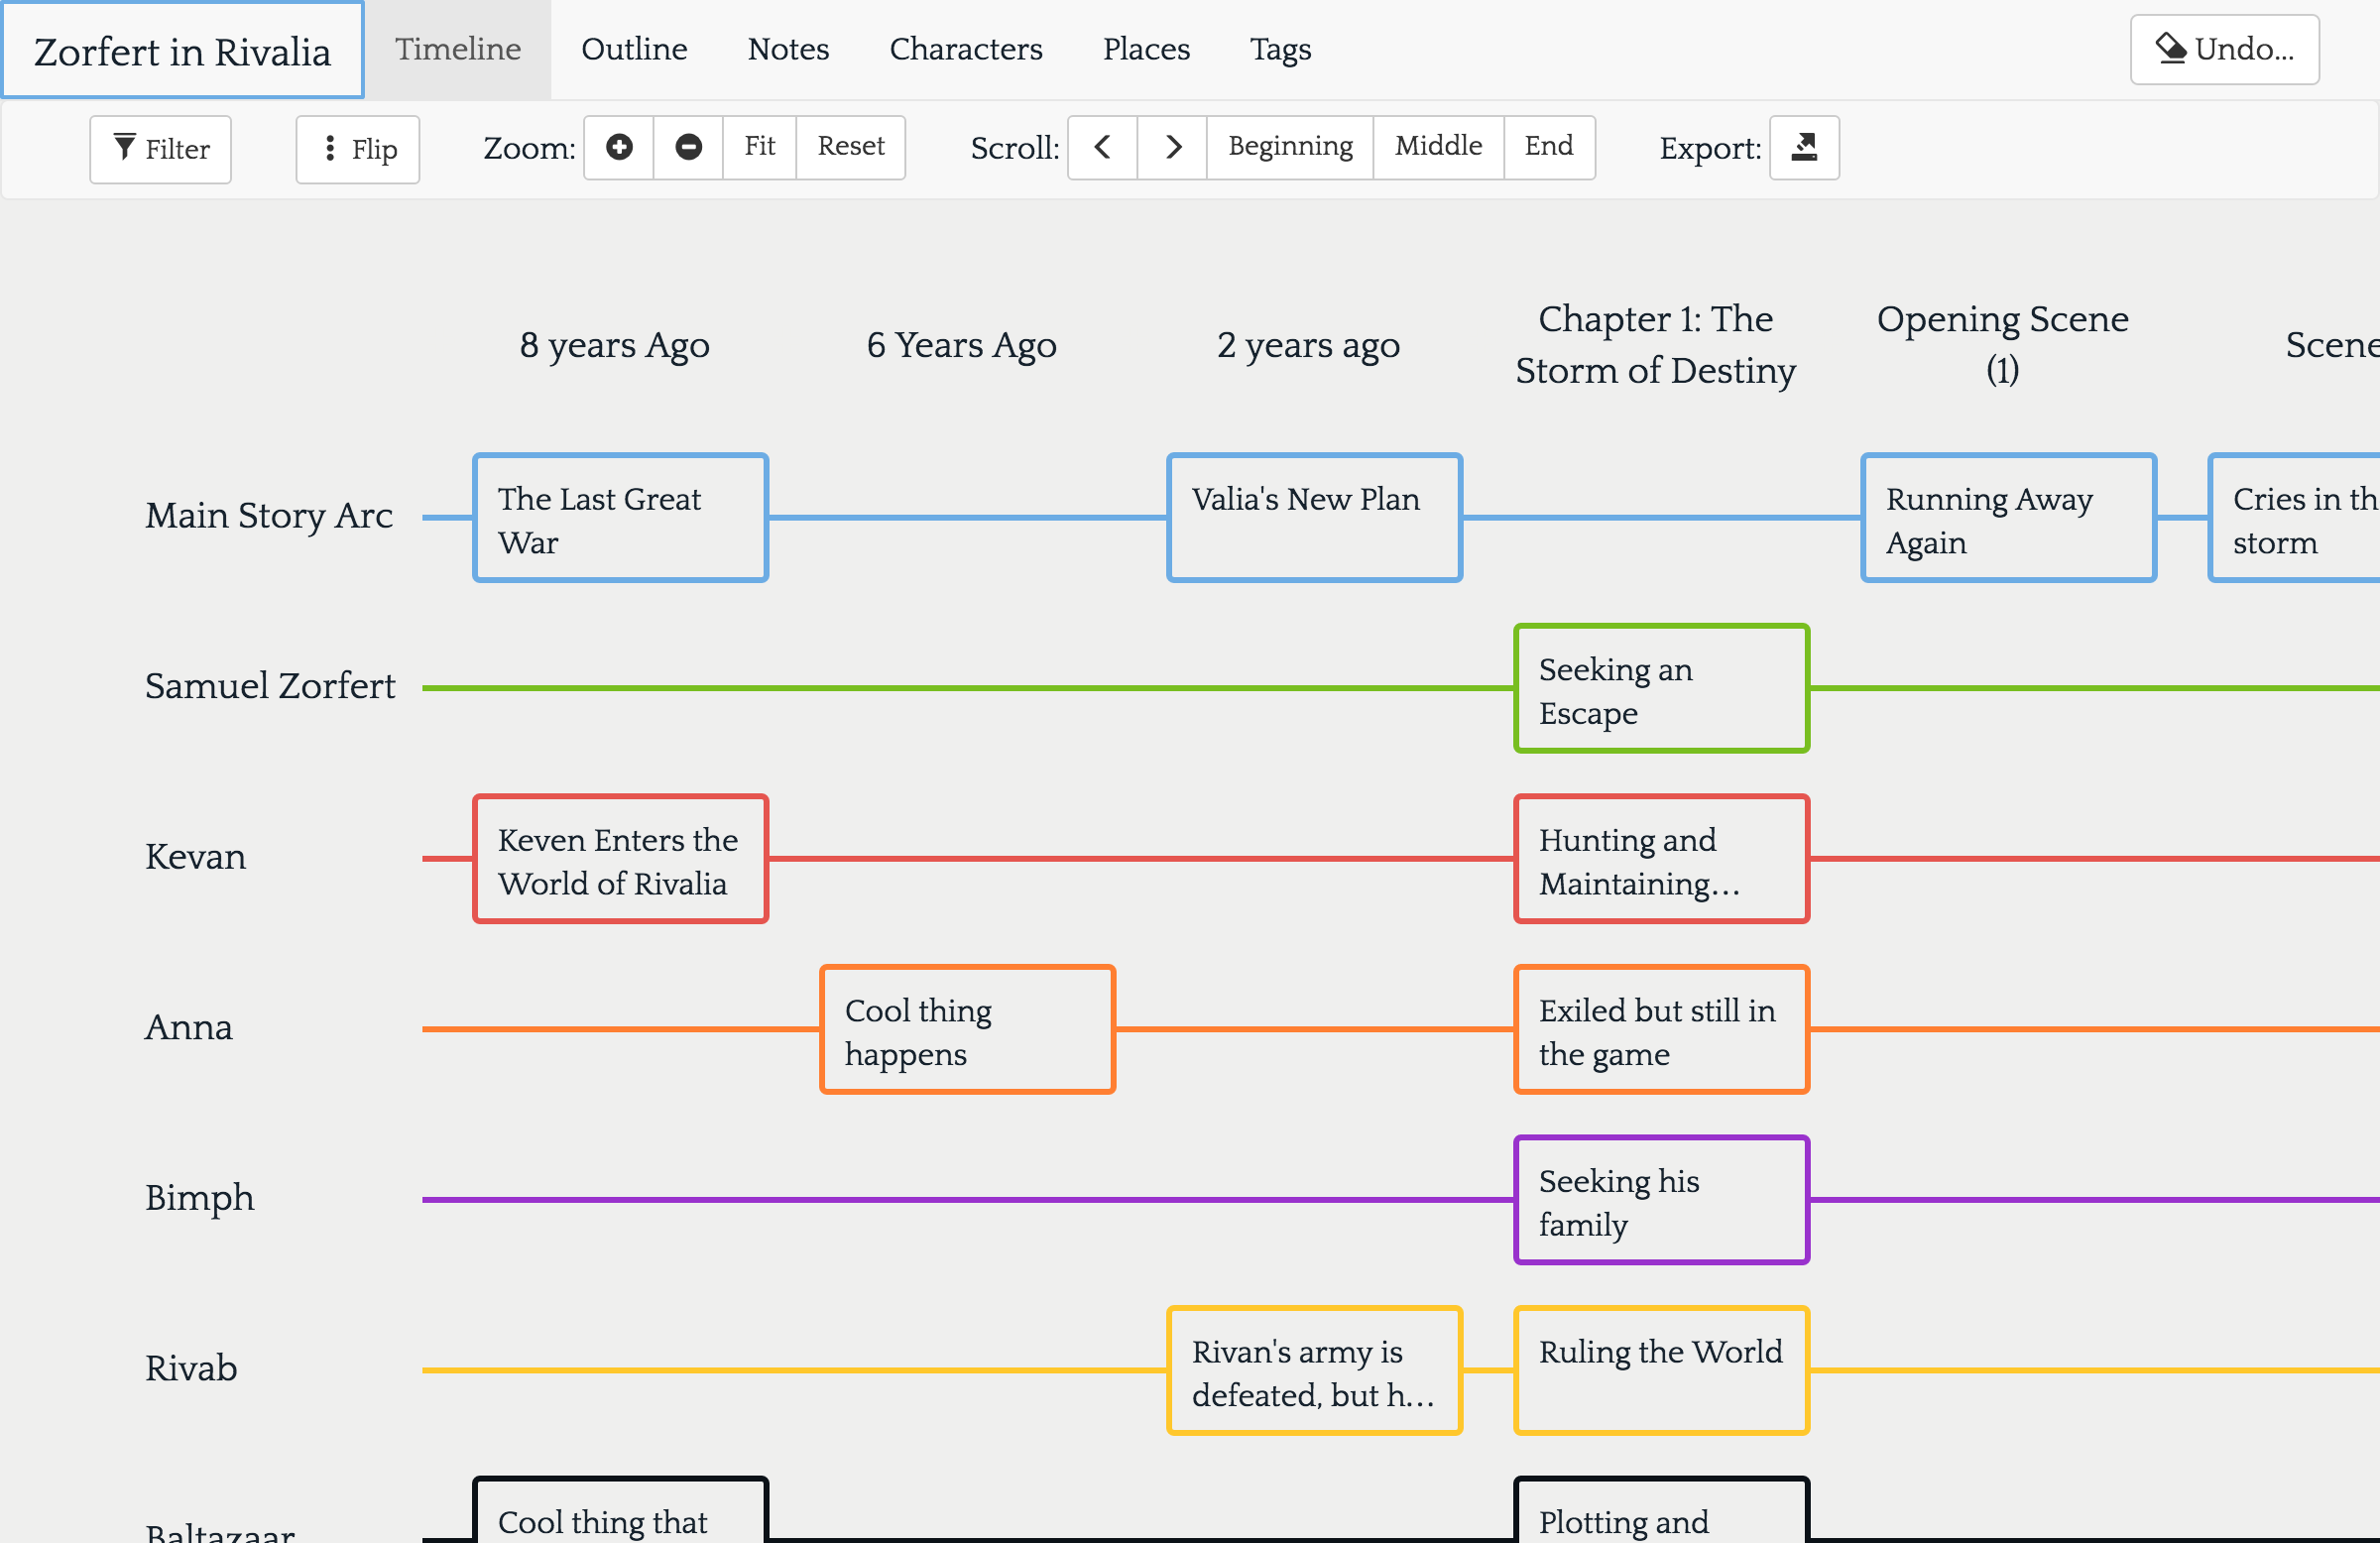This screenshot has width=2380, height=1543.
Task: Open the Filter funnel button
Action: 160,149
